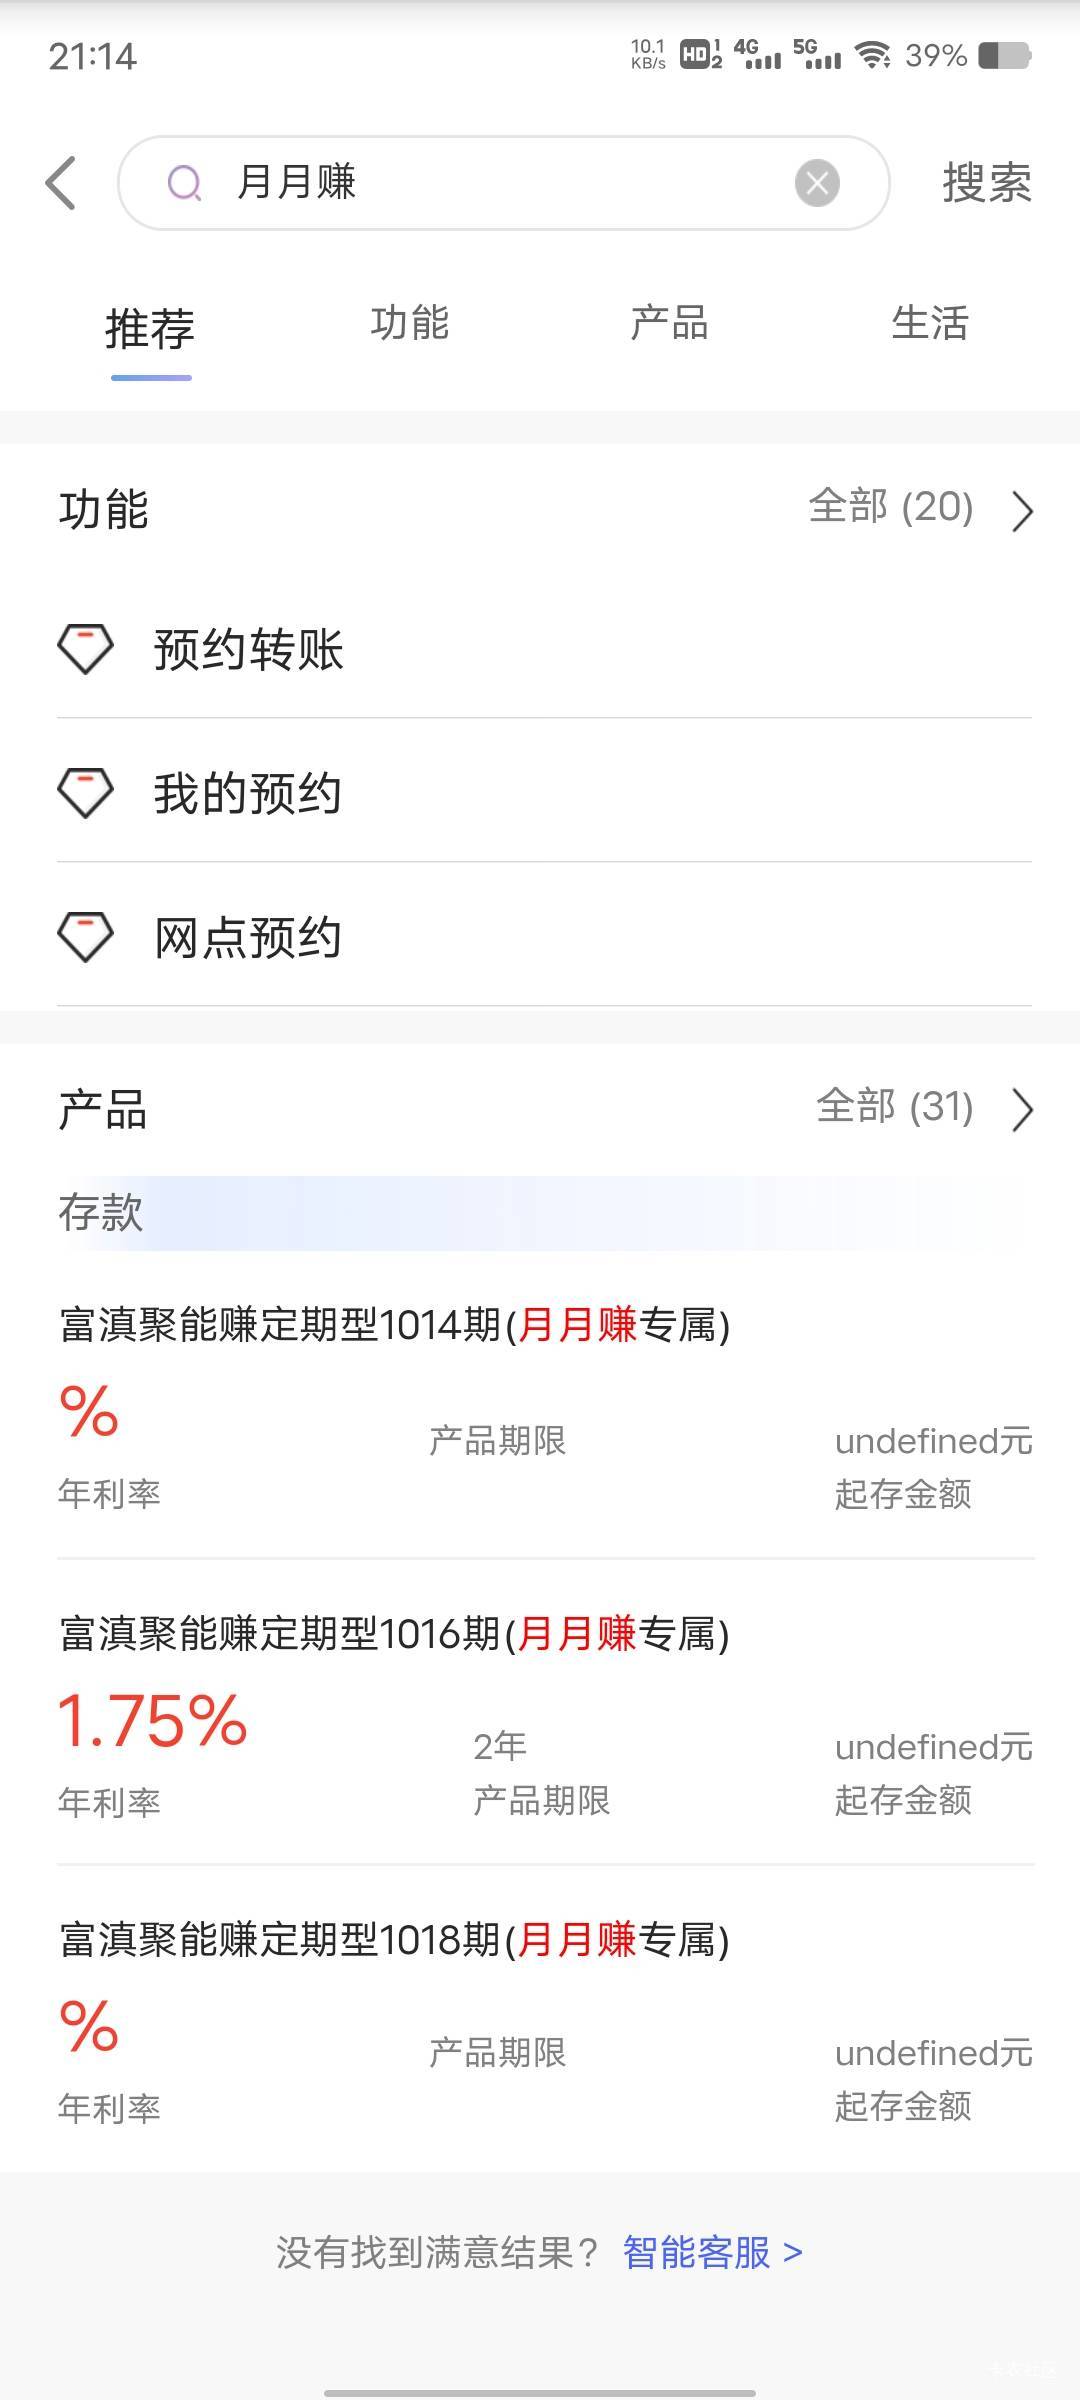Click the diamond icon beside 网点预约
The image size is (1080, 2400).
tap(86, 937)
